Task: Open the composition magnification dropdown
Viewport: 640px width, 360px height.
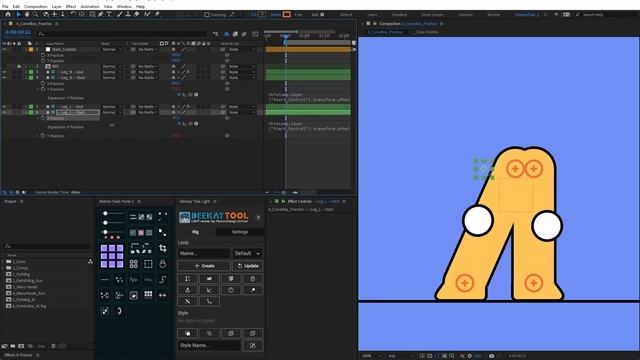Action: [x=371, y=356]
